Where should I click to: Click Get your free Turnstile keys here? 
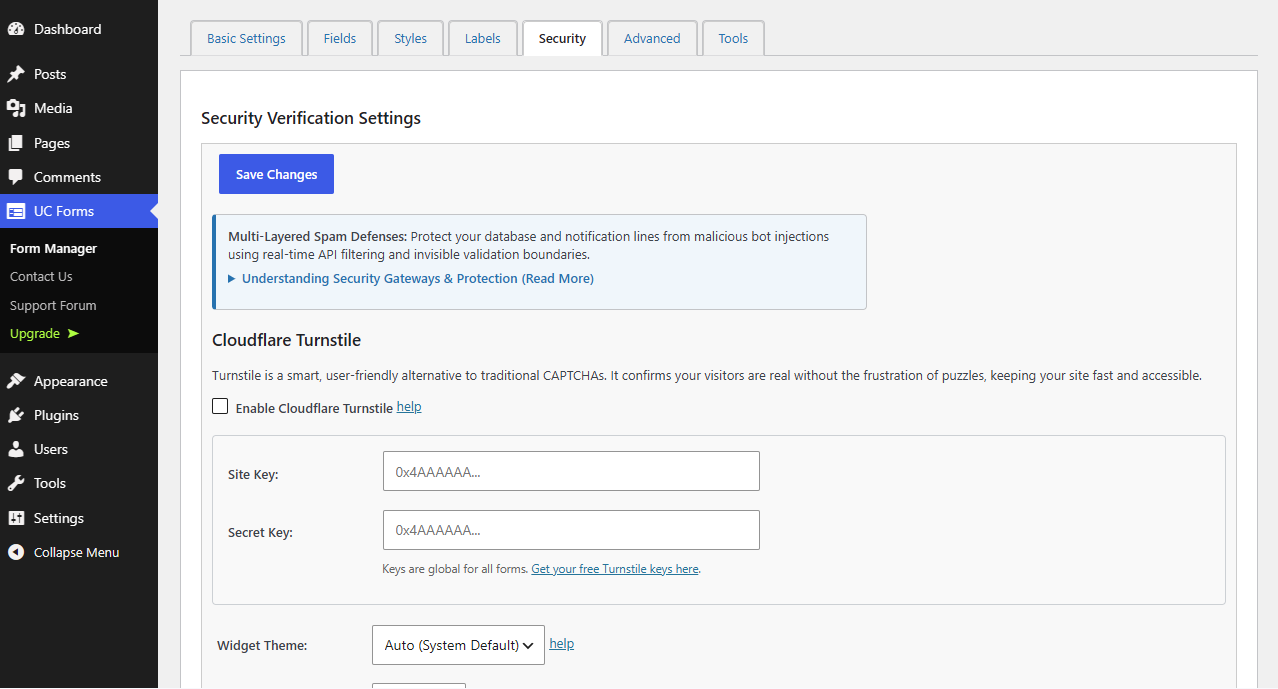point(615,569)
